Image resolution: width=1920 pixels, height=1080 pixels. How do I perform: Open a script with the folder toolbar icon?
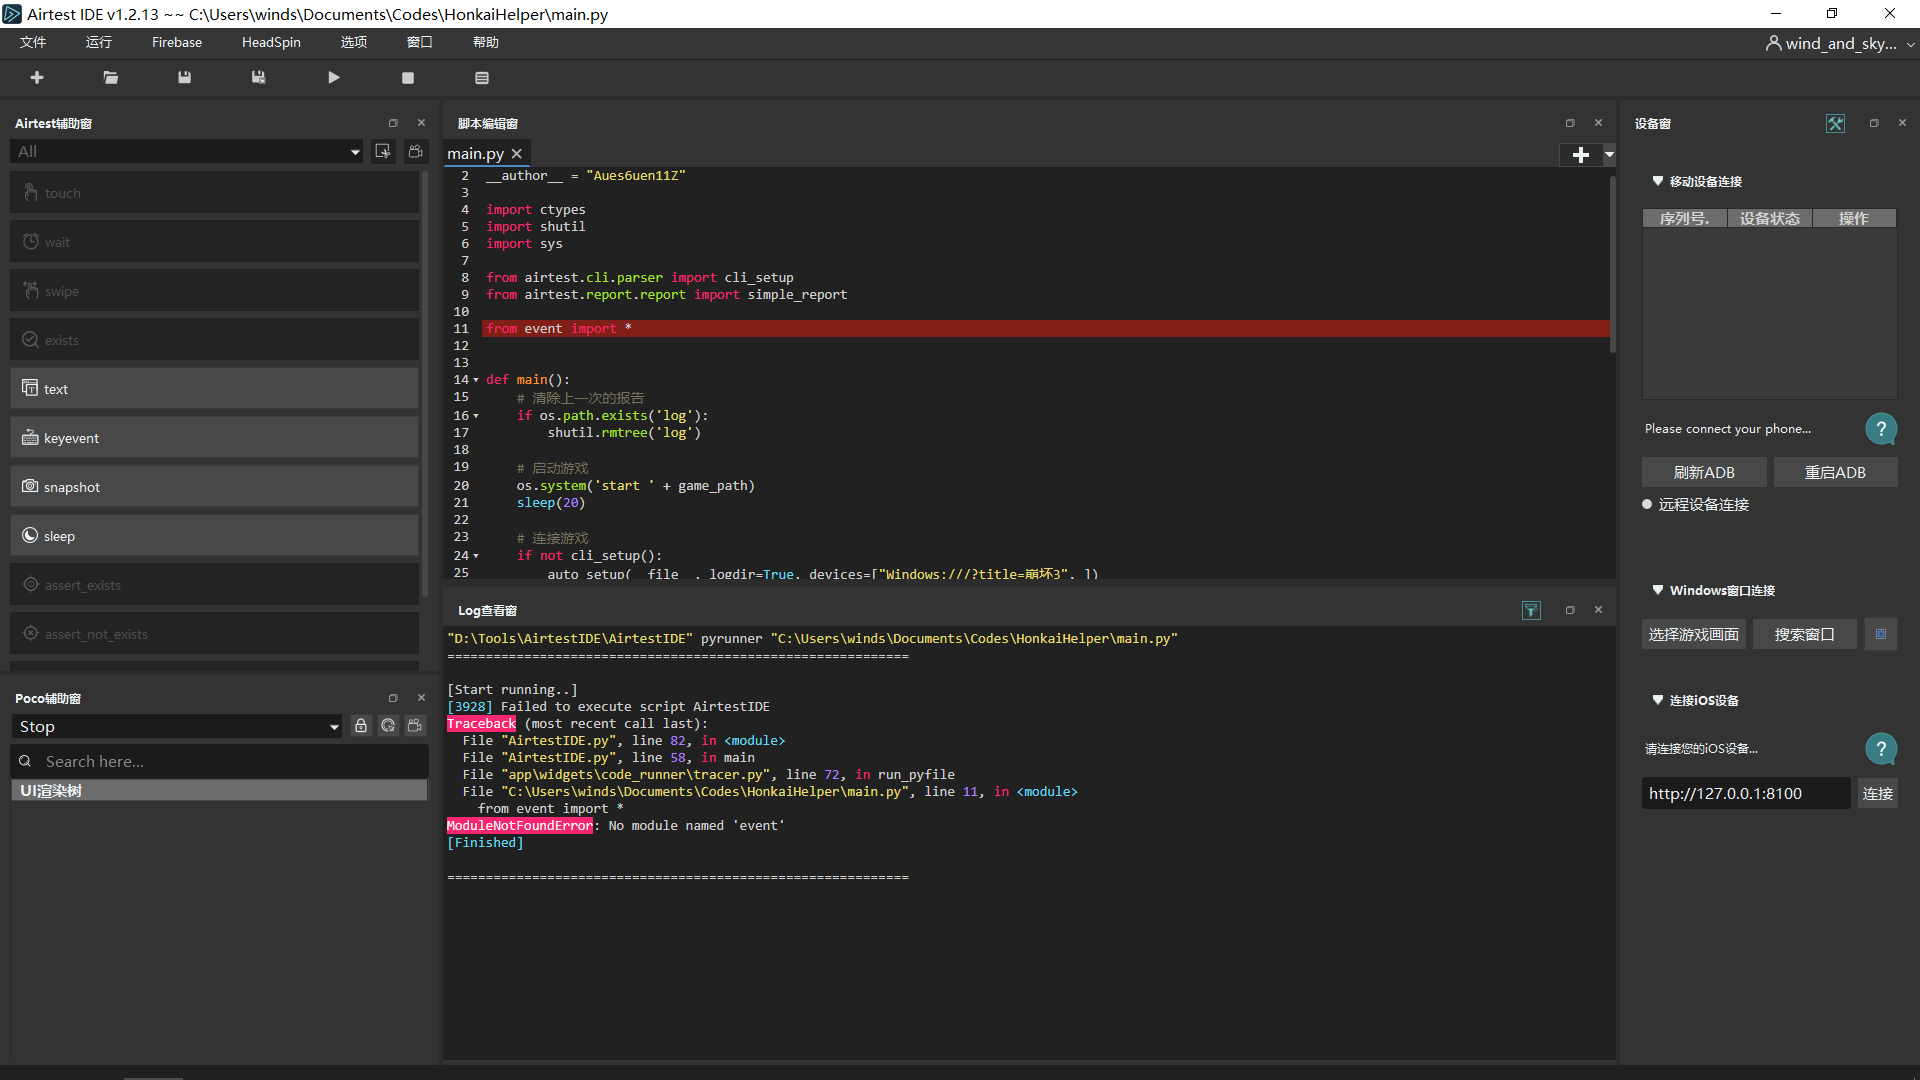point(111,78)
